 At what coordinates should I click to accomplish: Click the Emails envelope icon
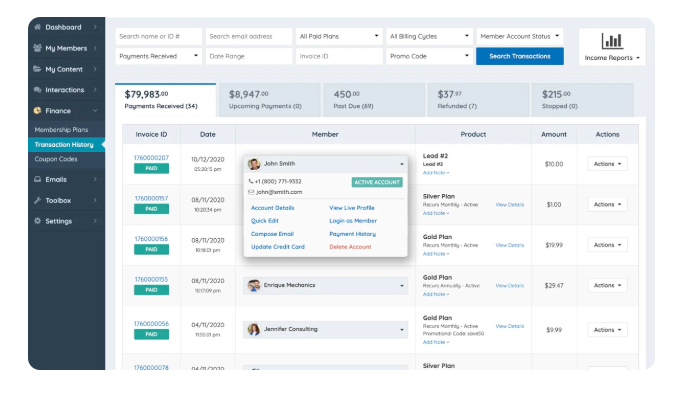37,179
